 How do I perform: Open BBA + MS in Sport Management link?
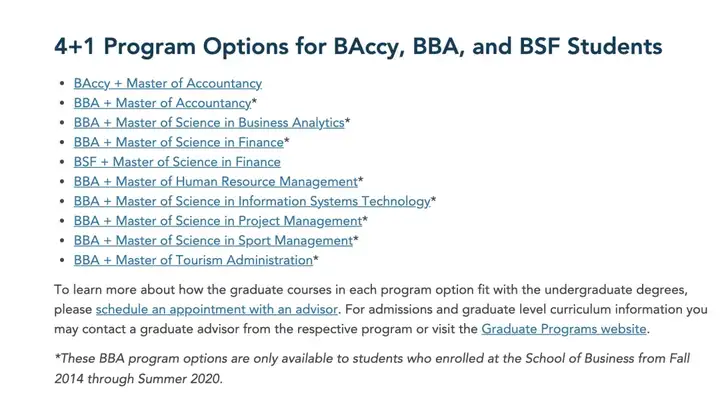click(214, 241)
